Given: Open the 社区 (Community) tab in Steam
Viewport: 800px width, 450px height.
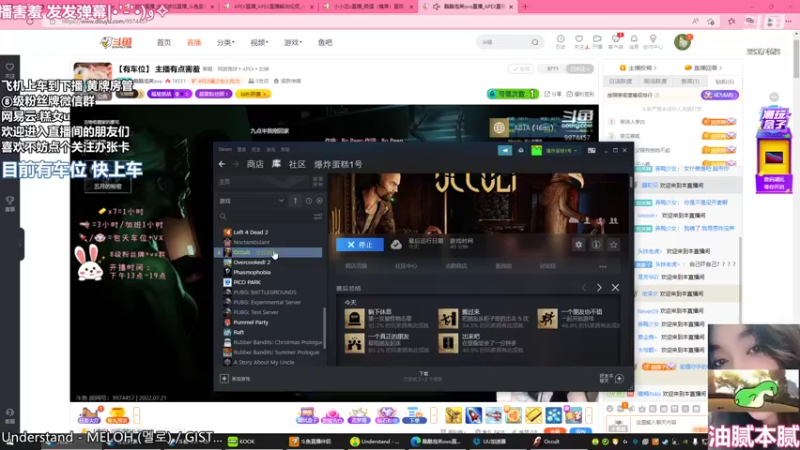Looking at the screenshot, I should click(297, 164).
